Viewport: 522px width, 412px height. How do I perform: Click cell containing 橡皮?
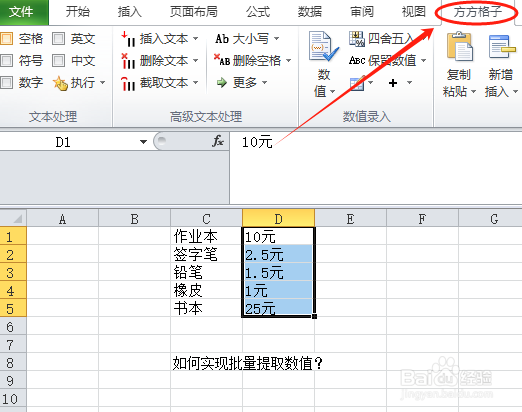pos(206,291)
